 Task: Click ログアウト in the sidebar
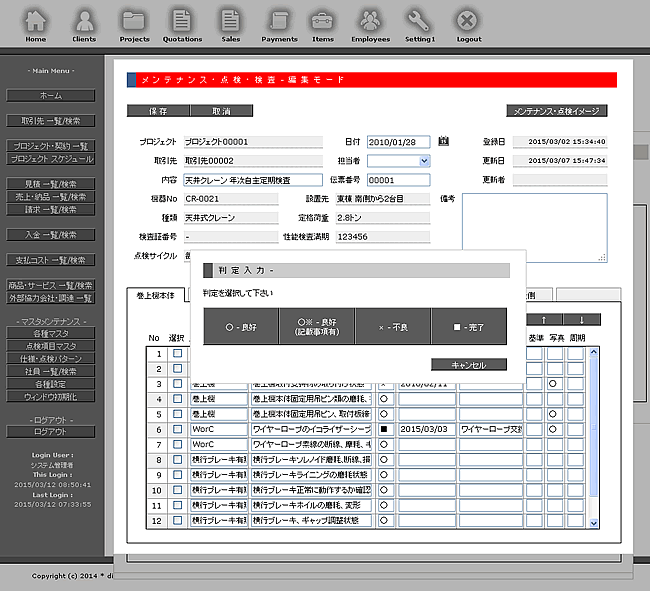pyautogui.click(x=51, y=432)
